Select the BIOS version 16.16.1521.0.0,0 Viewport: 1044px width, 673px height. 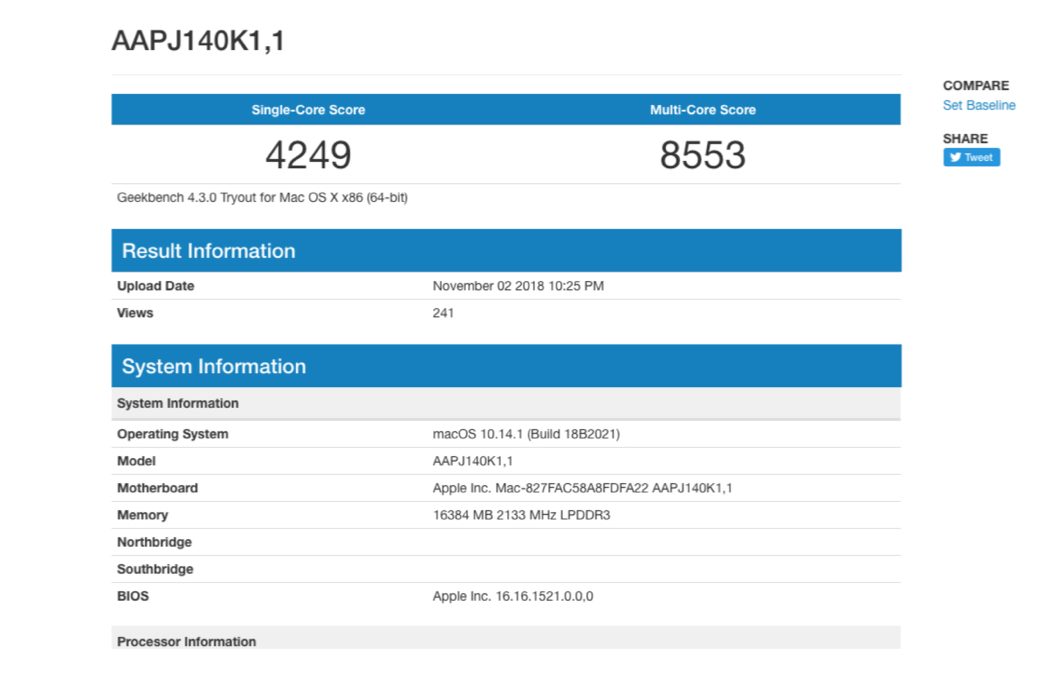[513, 596]
